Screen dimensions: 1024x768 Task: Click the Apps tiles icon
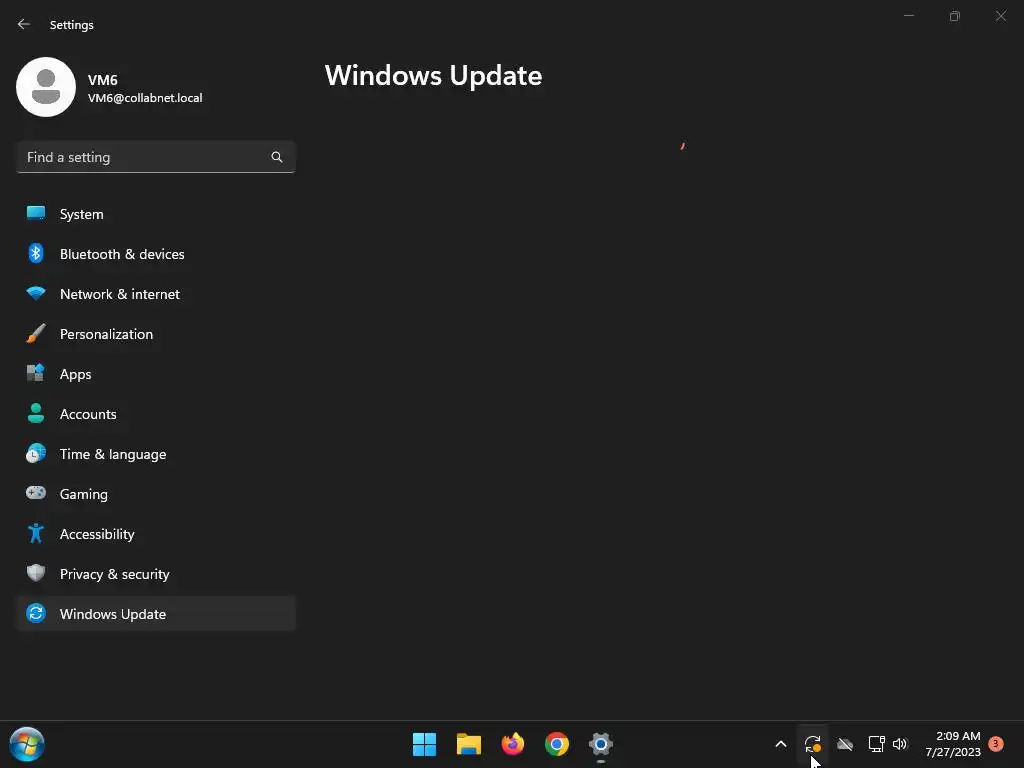(36, 373)
